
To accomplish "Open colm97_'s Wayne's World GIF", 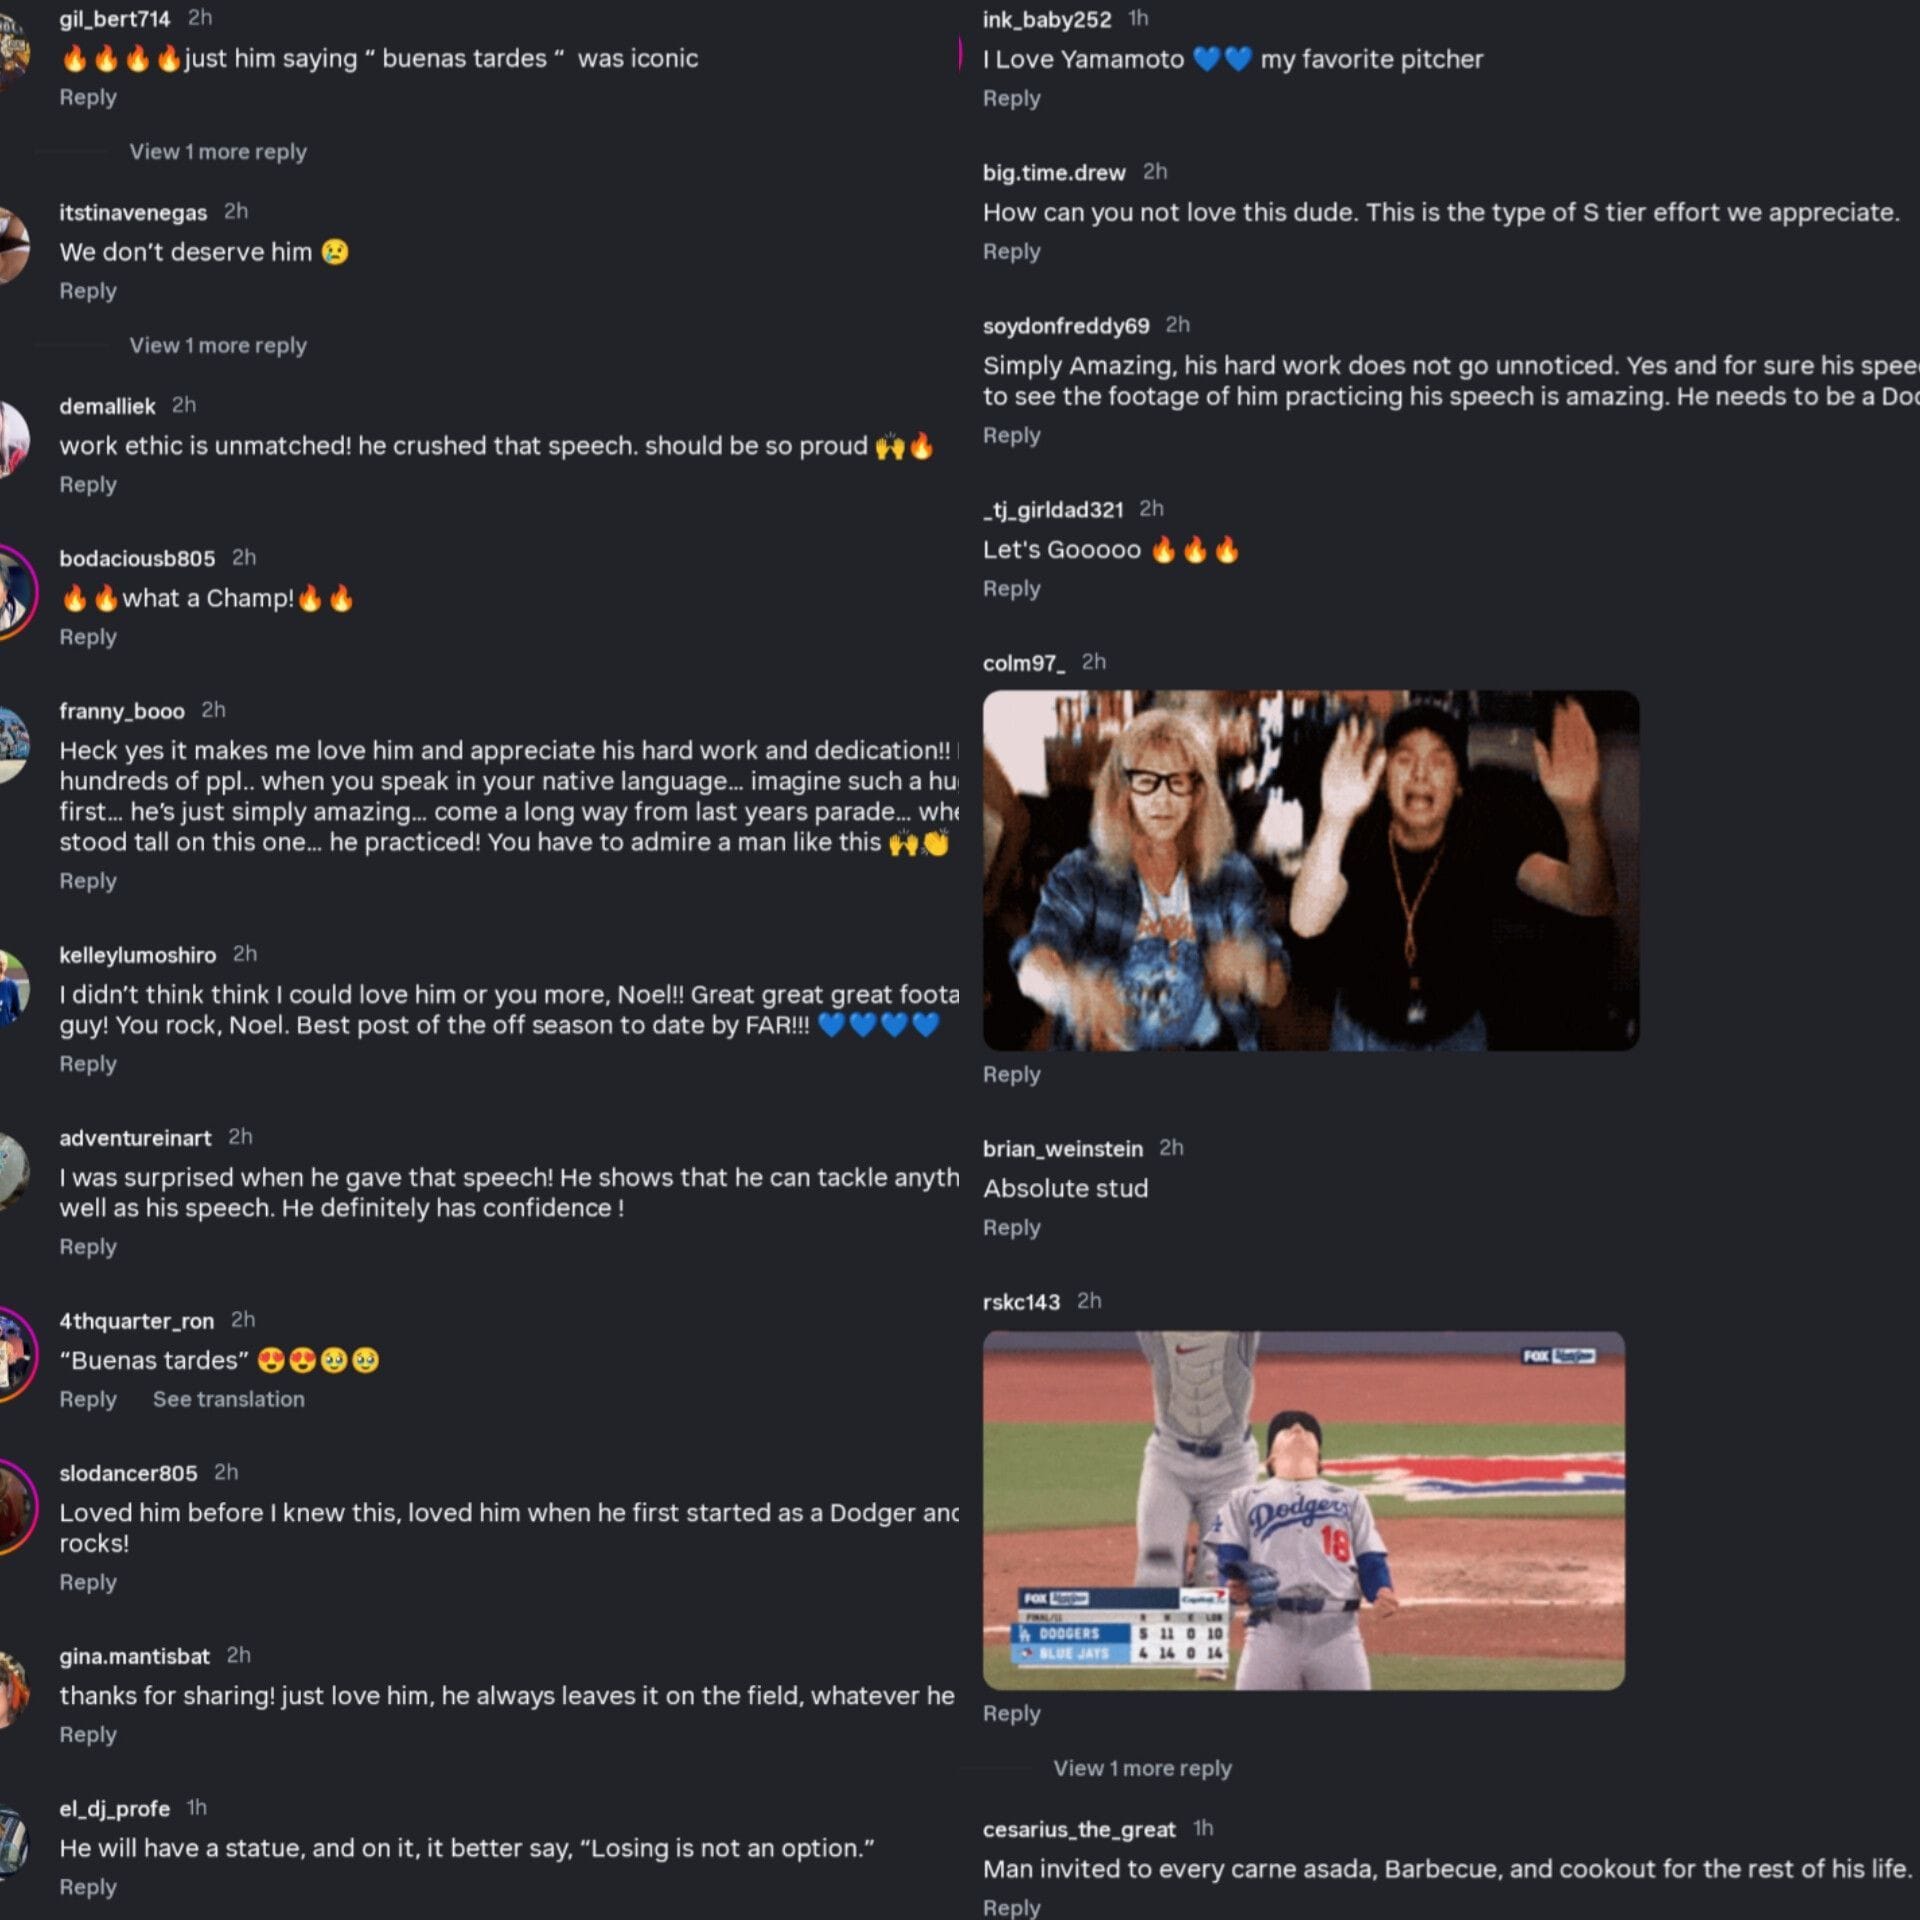I will pos(1310,870).
